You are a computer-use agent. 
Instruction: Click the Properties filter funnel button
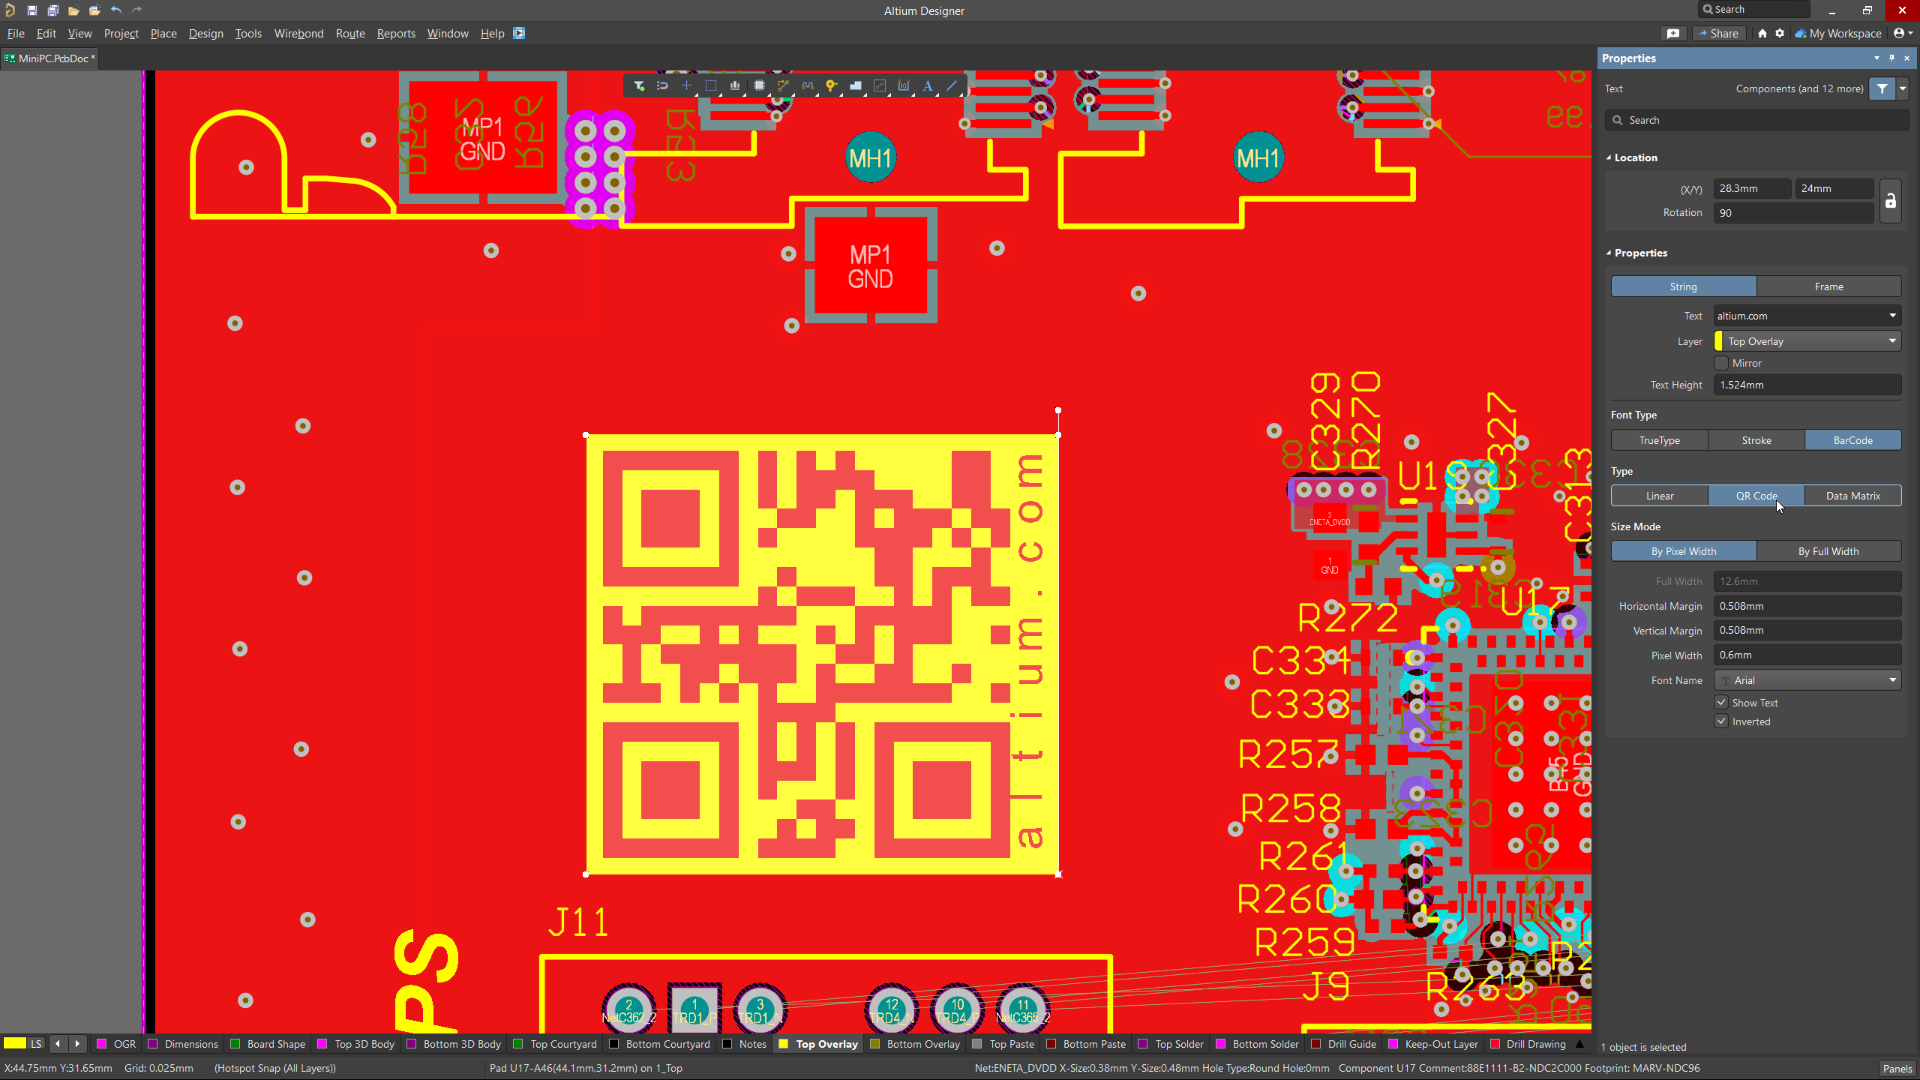(x=1882, y=89)
